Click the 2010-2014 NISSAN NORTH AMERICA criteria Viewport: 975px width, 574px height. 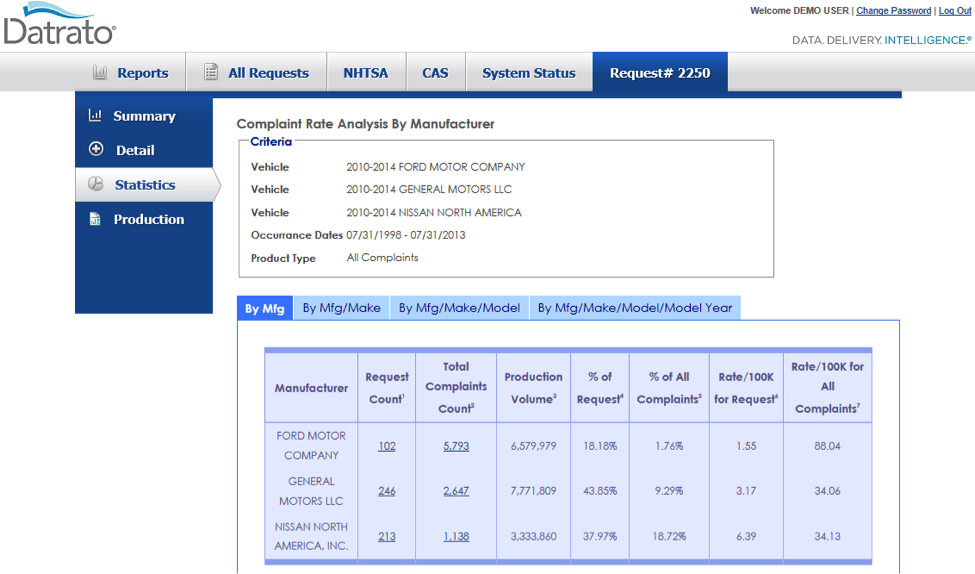click(434, 212)
